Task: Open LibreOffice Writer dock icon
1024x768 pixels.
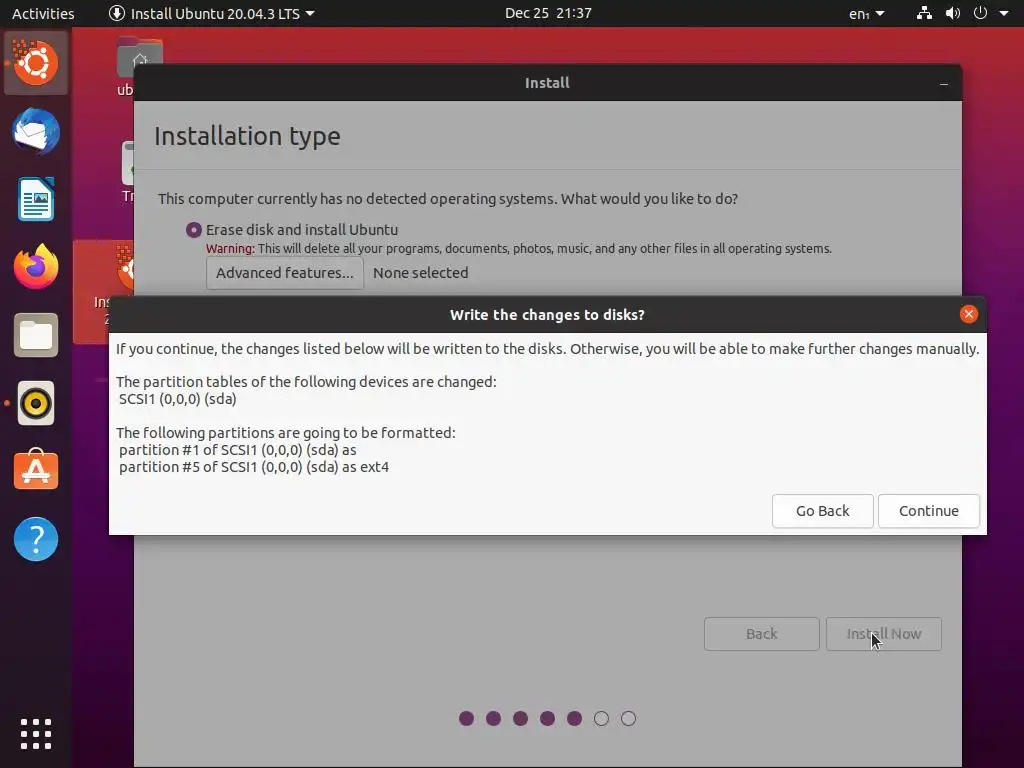Action: (x=36, y=199)
